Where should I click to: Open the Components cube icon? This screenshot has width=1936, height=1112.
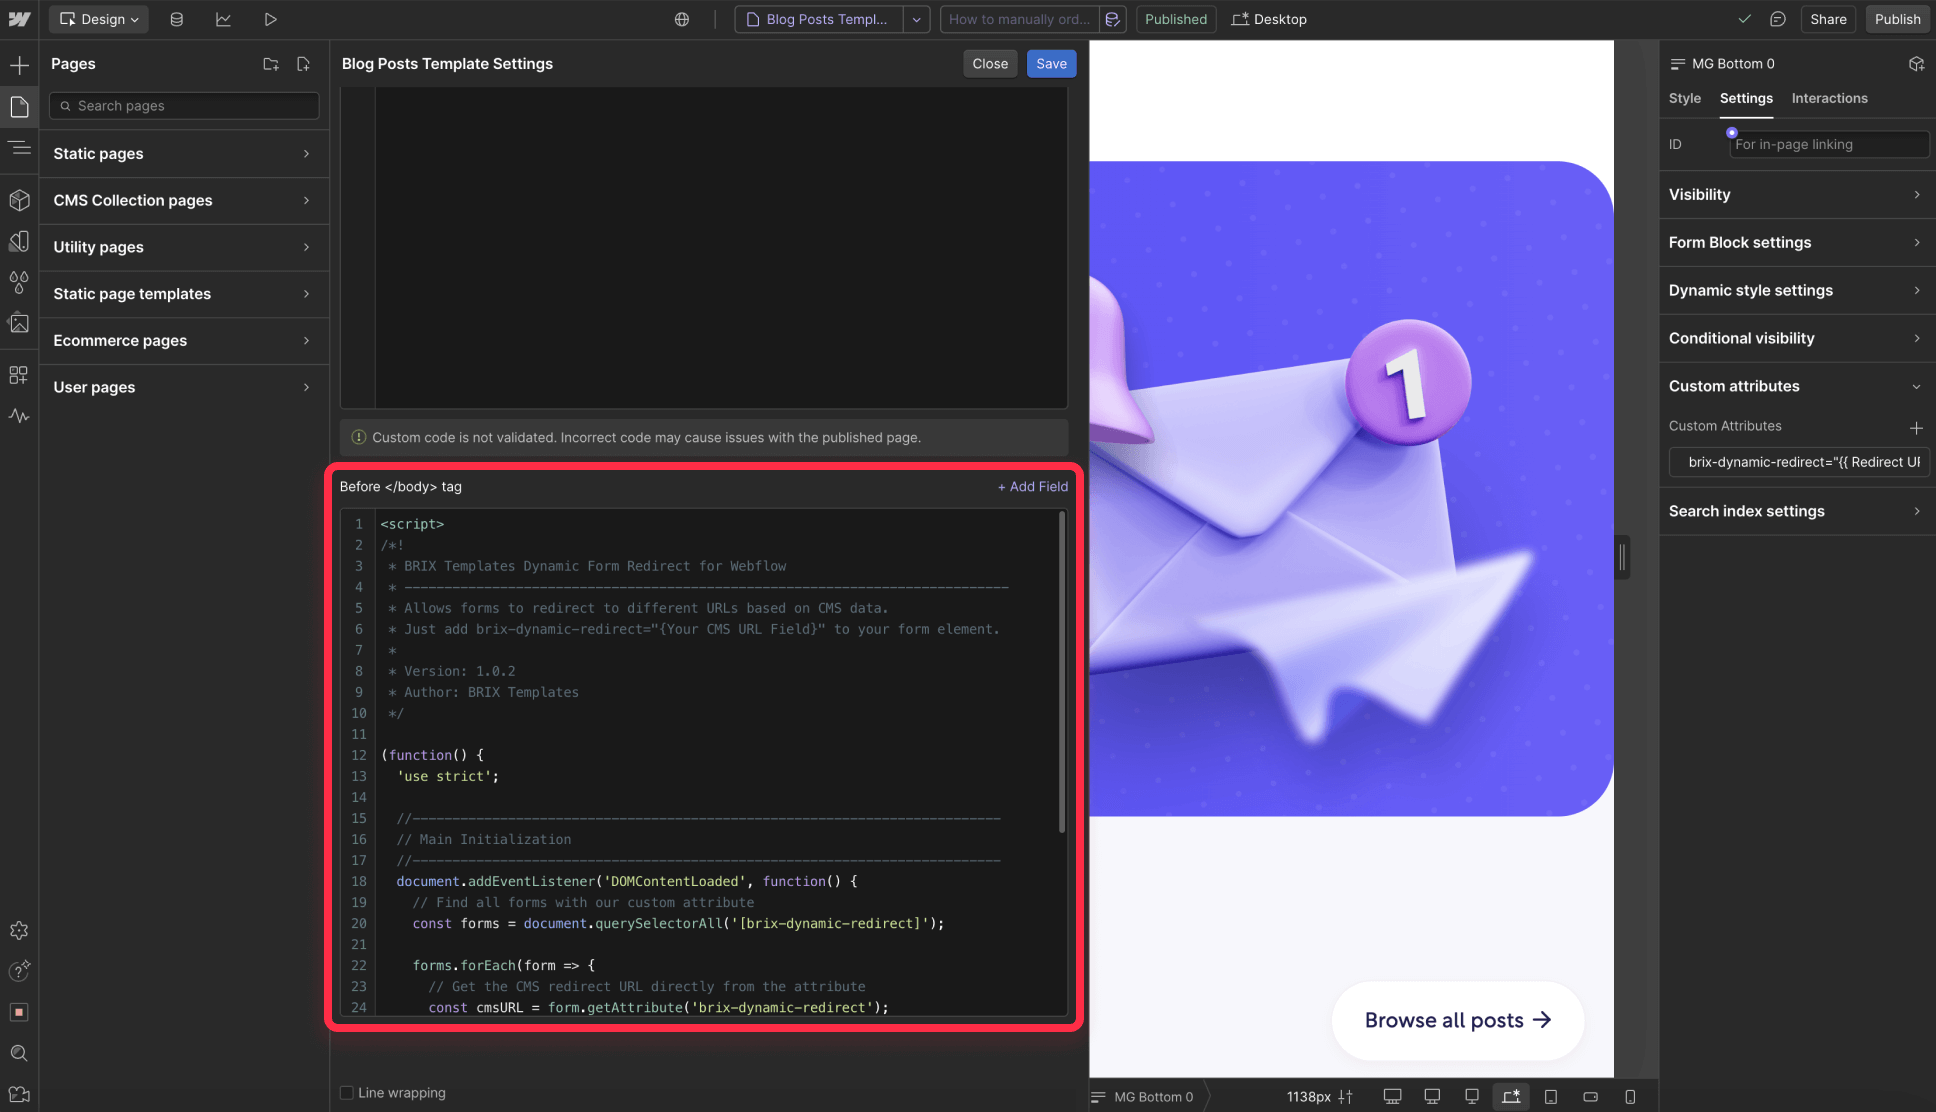pos(19,200)
